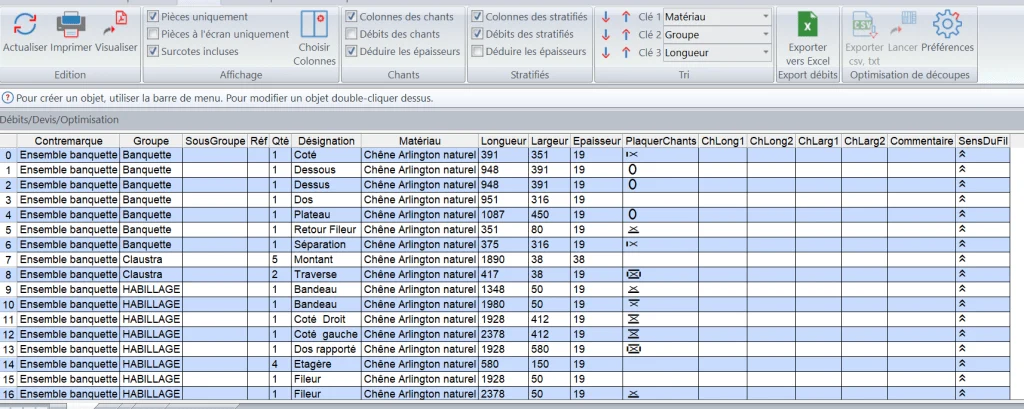Screen dimensions: 1024x409
Task: Click the help question mark icon
Action: [8, 99]
